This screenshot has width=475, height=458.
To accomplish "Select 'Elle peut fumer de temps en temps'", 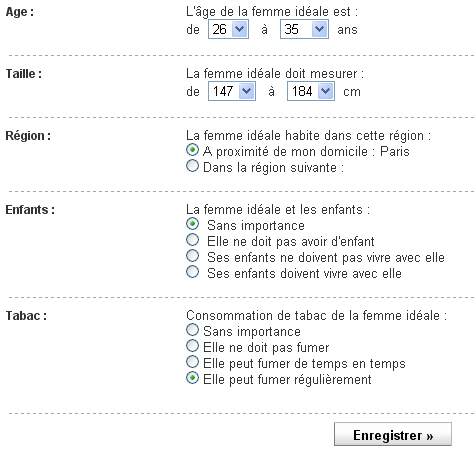I will (x=192, y=362).
